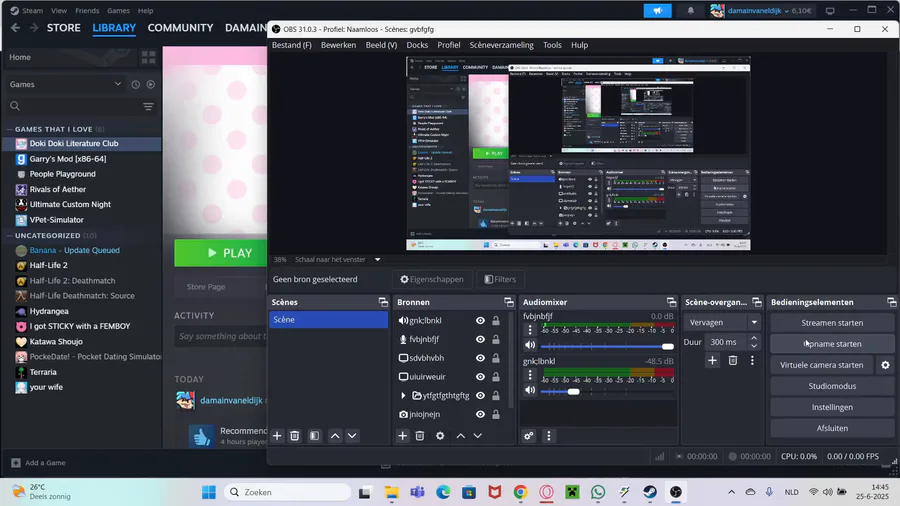Add a new scene with plus icon
Image resolution: width=900 pixels, height=506 pixels.
click(277, 436)
